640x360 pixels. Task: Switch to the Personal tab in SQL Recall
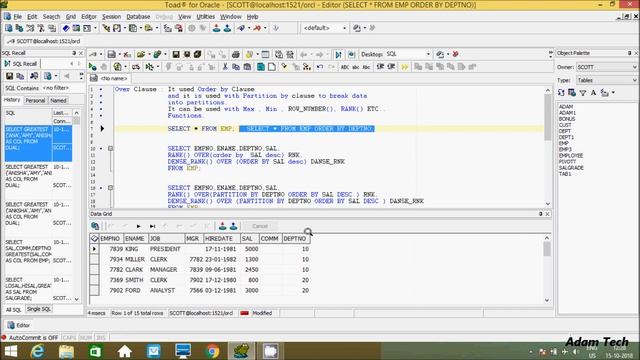click(35, 100)
